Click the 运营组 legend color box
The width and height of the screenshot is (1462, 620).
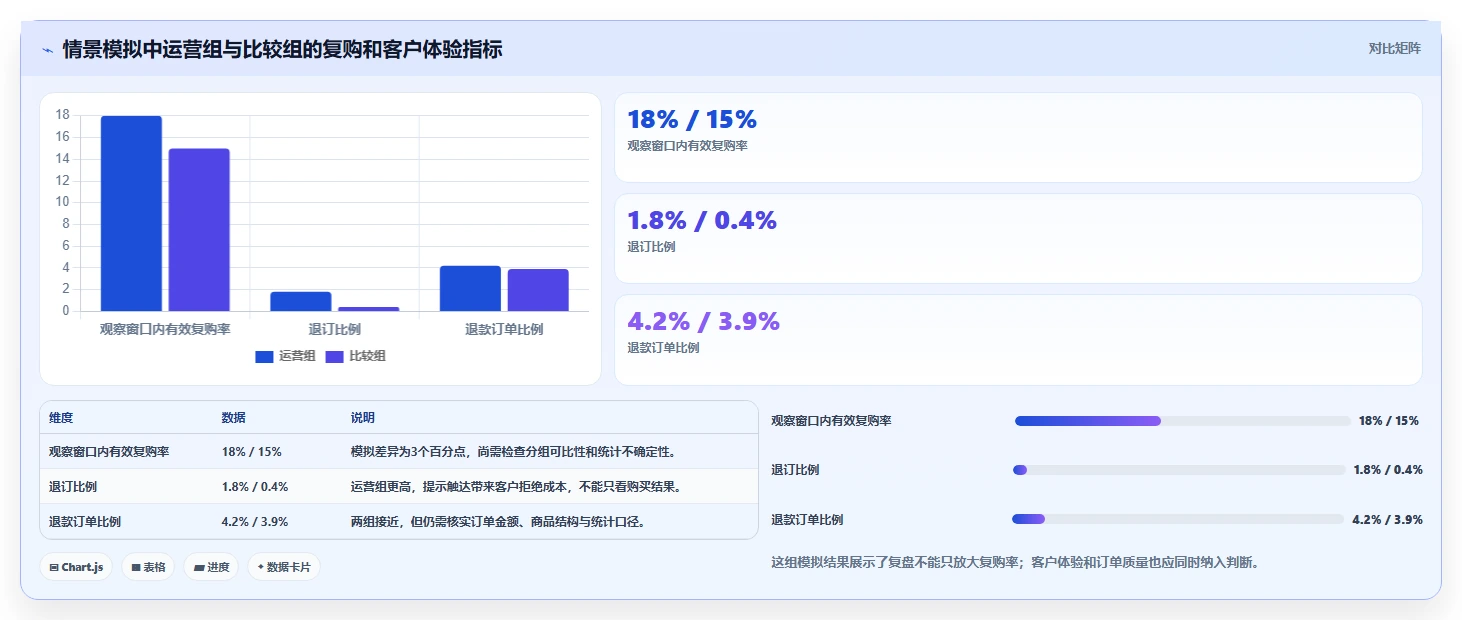(x=264, y=357)
